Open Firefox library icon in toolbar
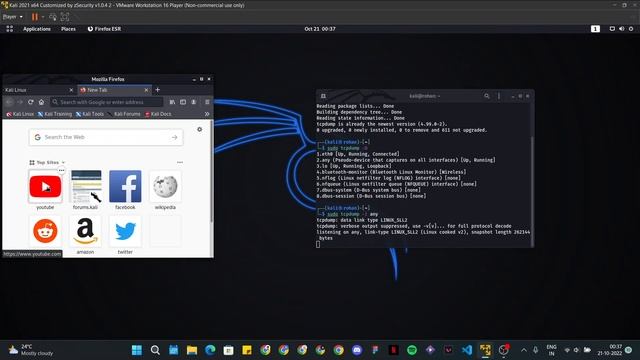640x360 pixels. click(172, 102)
